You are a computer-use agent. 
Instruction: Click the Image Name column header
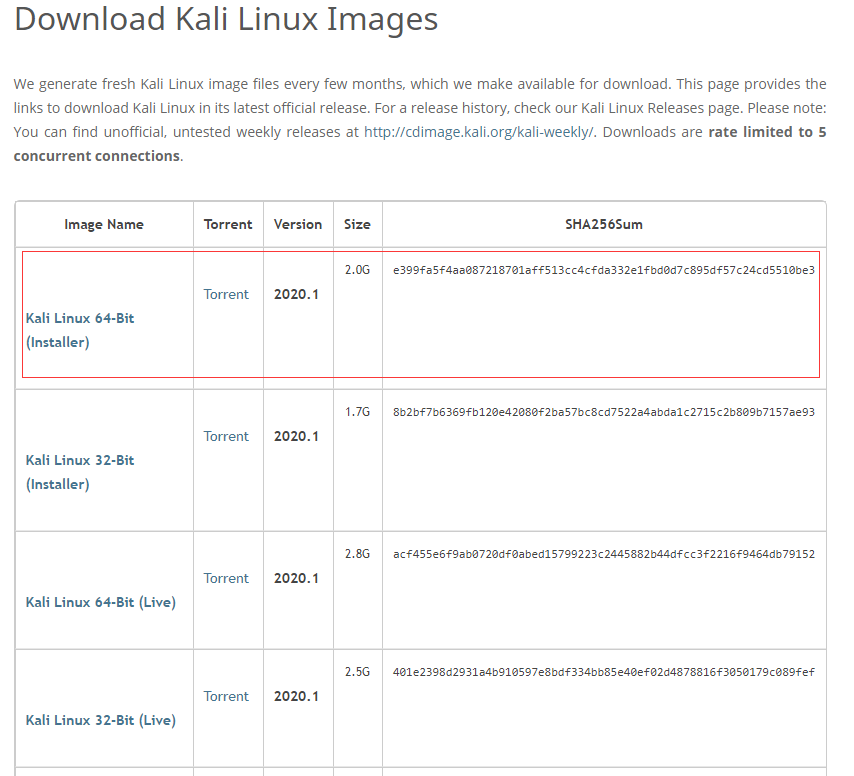click(x=104, y=224)
